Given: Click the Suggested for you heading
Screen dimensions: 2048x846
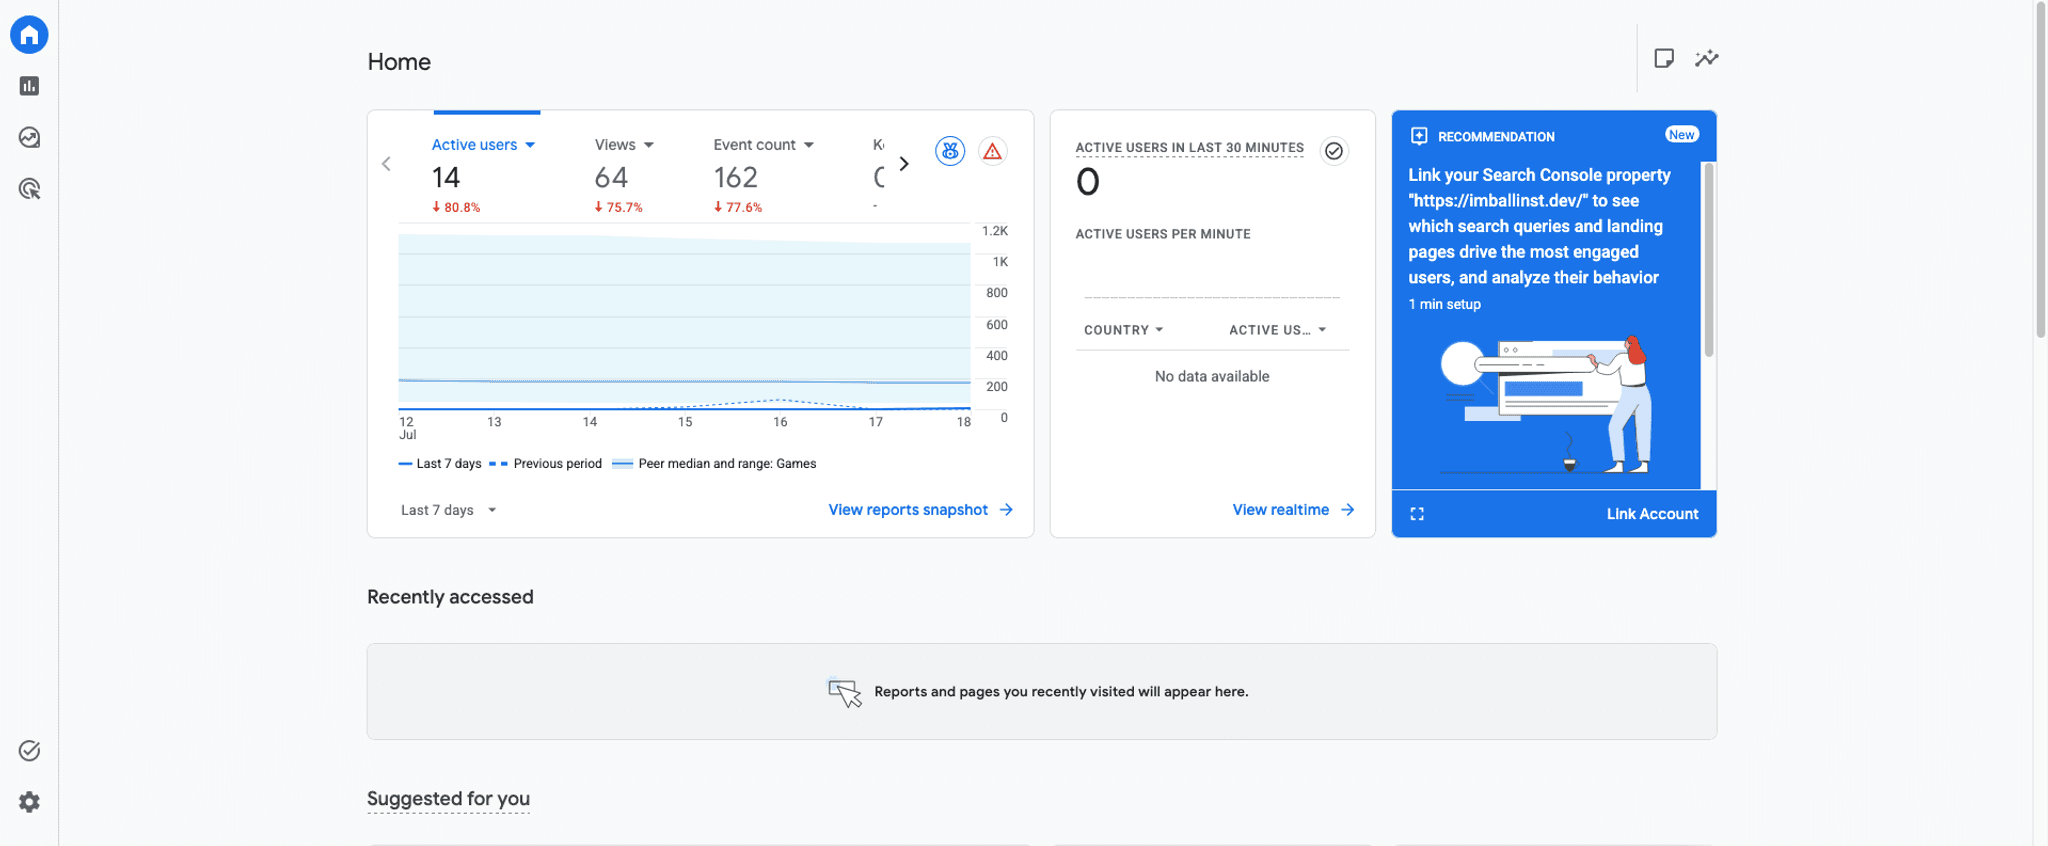Looking at the screenshot, I should [448, 798].
